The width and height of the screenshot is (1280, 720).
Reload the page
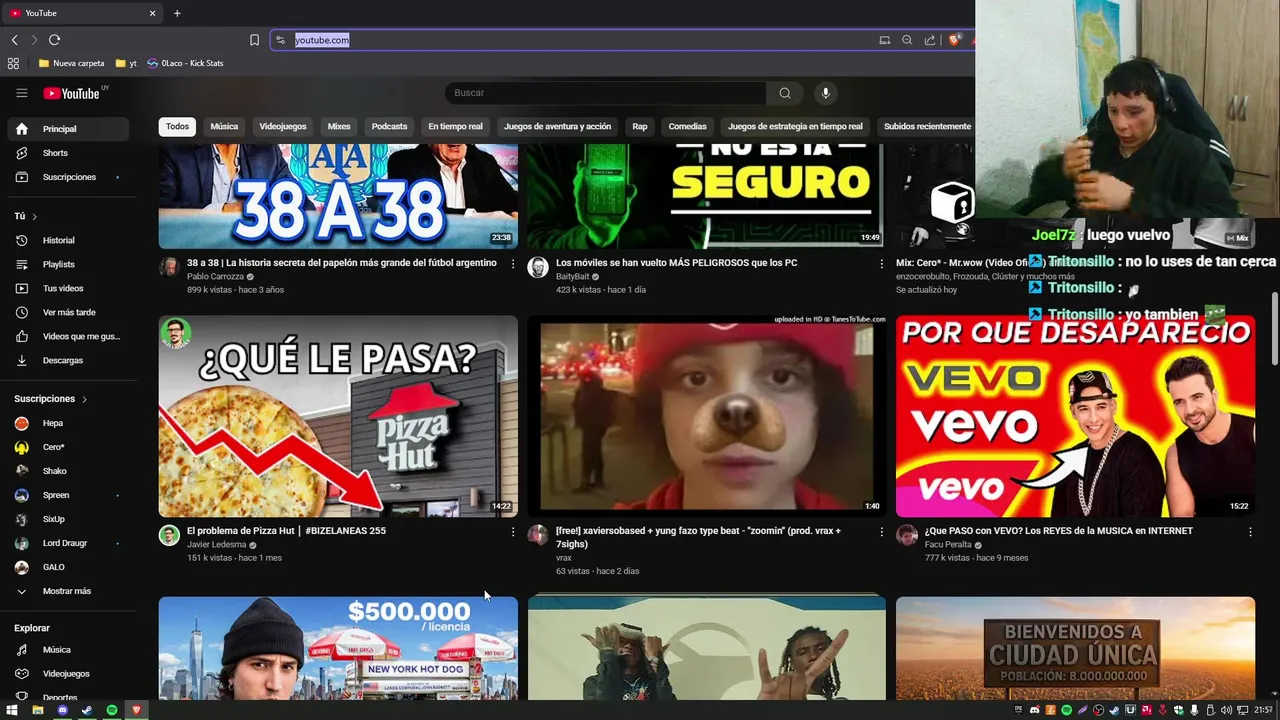click(54, 40)
